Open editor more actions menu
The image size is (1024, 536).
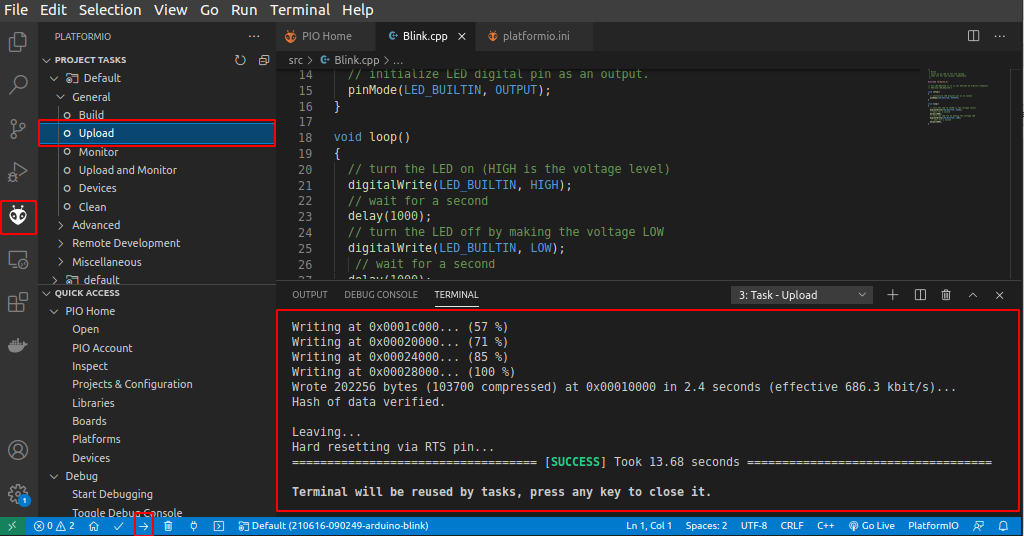click(1000, 36)
